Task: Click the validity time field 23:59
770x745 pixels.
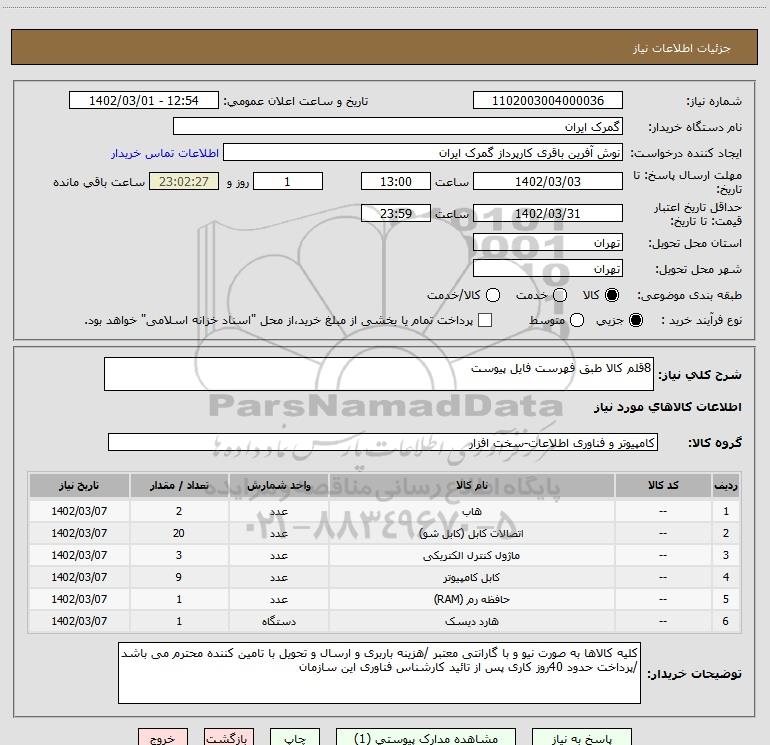Action: pyautogui.click(x=396, y=214)
